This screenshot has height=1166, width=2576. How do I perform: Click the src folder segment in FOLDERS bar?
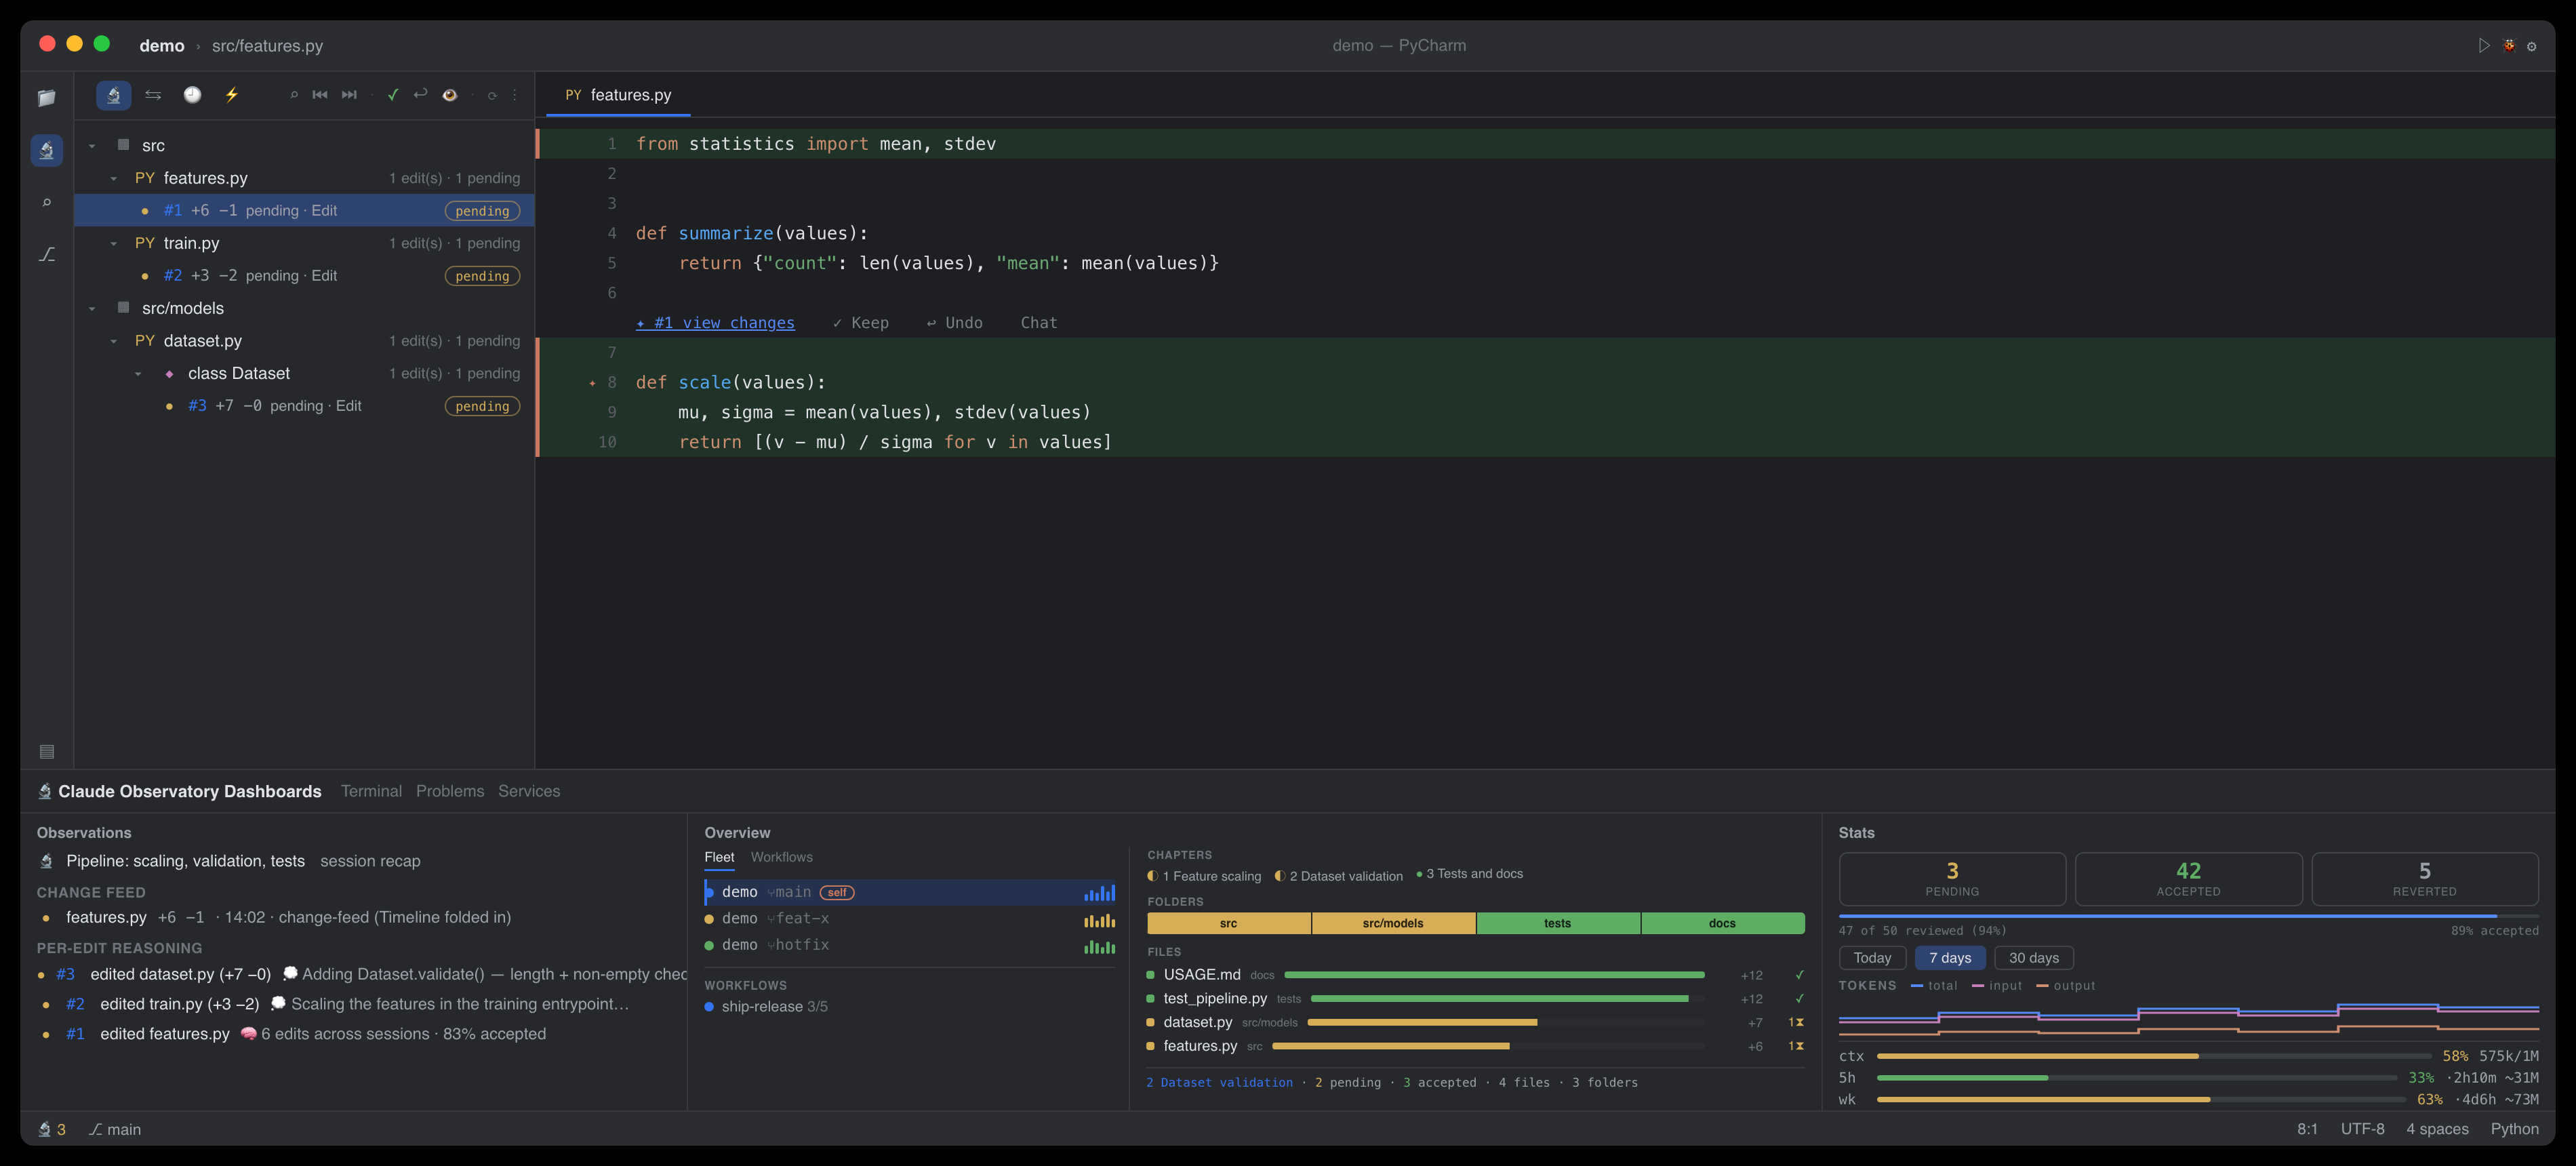pyautogui.click(x=1229, y=923)
